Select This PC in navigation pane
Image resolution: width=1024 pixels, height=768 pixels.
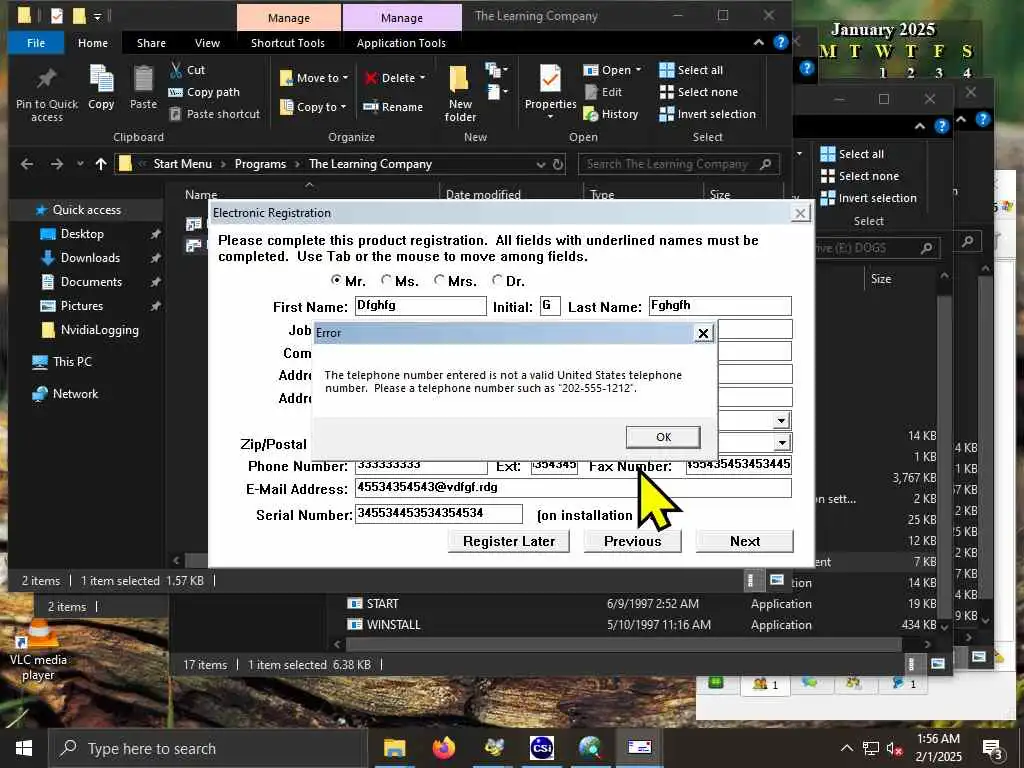click(x=72, y=361)
